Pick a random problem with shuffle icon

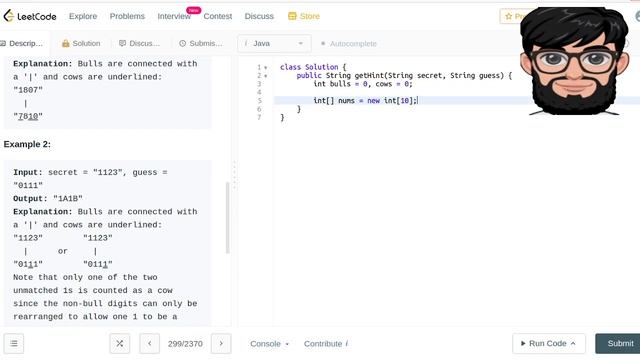120,344
